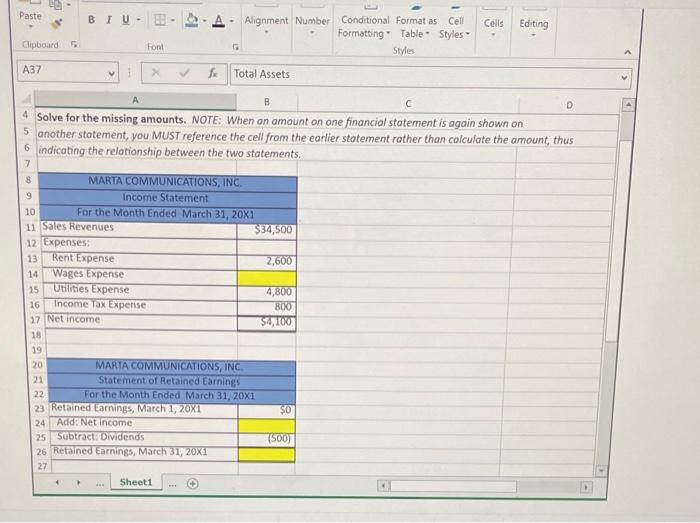This screenshot has height=523, width=700.
Task: Open Clipboard dialog launcher
Action: click(x=74, y=44)
